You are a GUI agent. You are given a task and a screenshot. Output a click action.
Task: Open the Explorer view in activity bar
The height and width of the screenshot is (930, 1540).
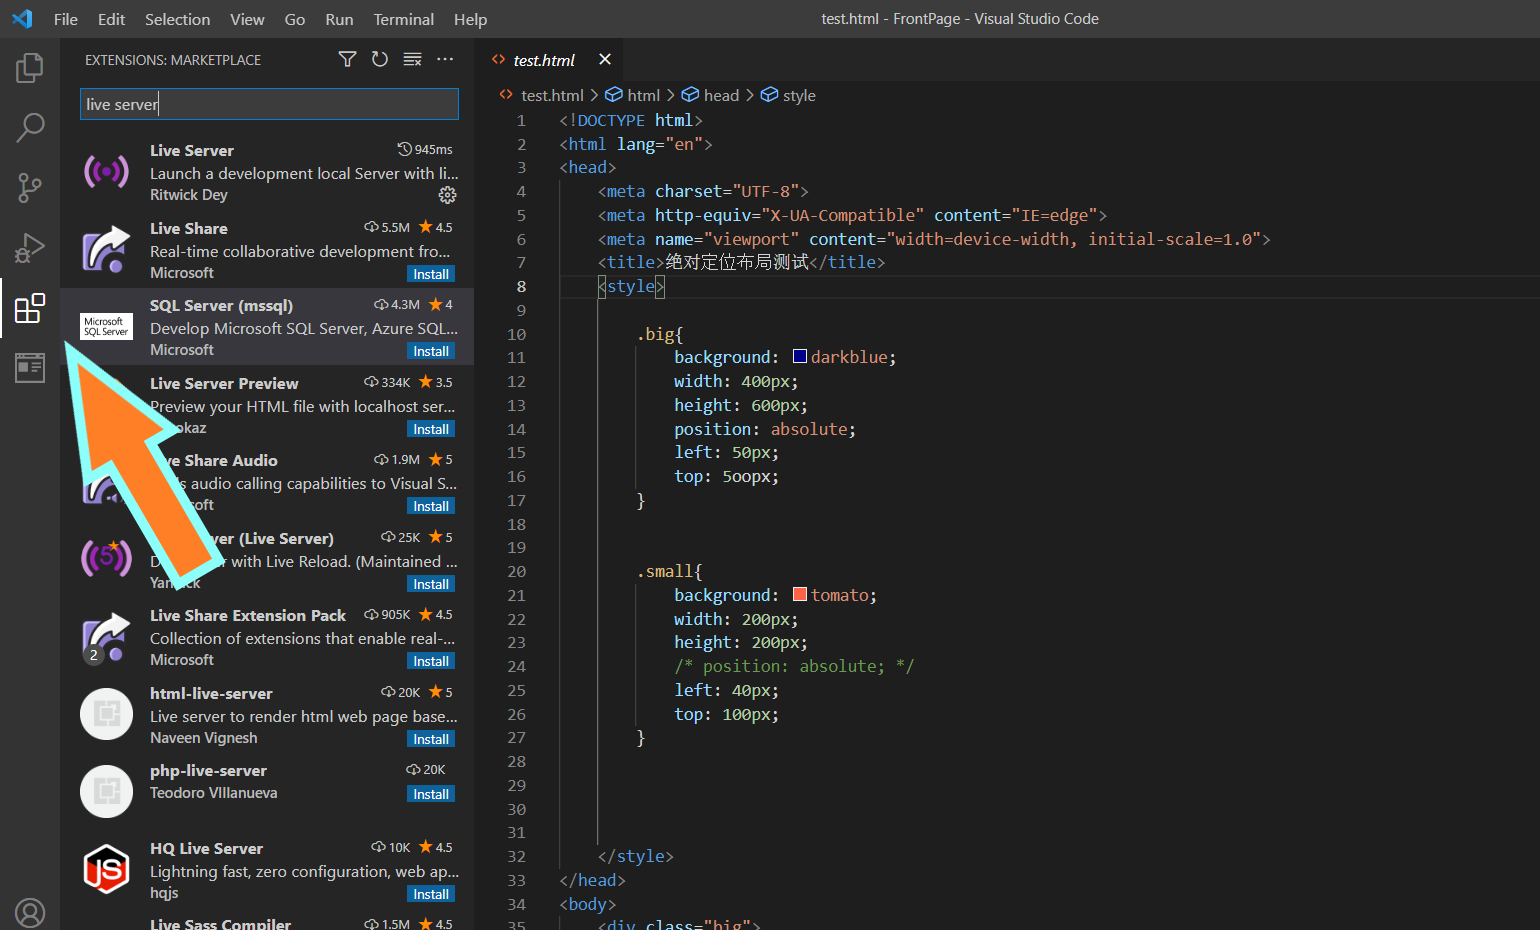30,68
